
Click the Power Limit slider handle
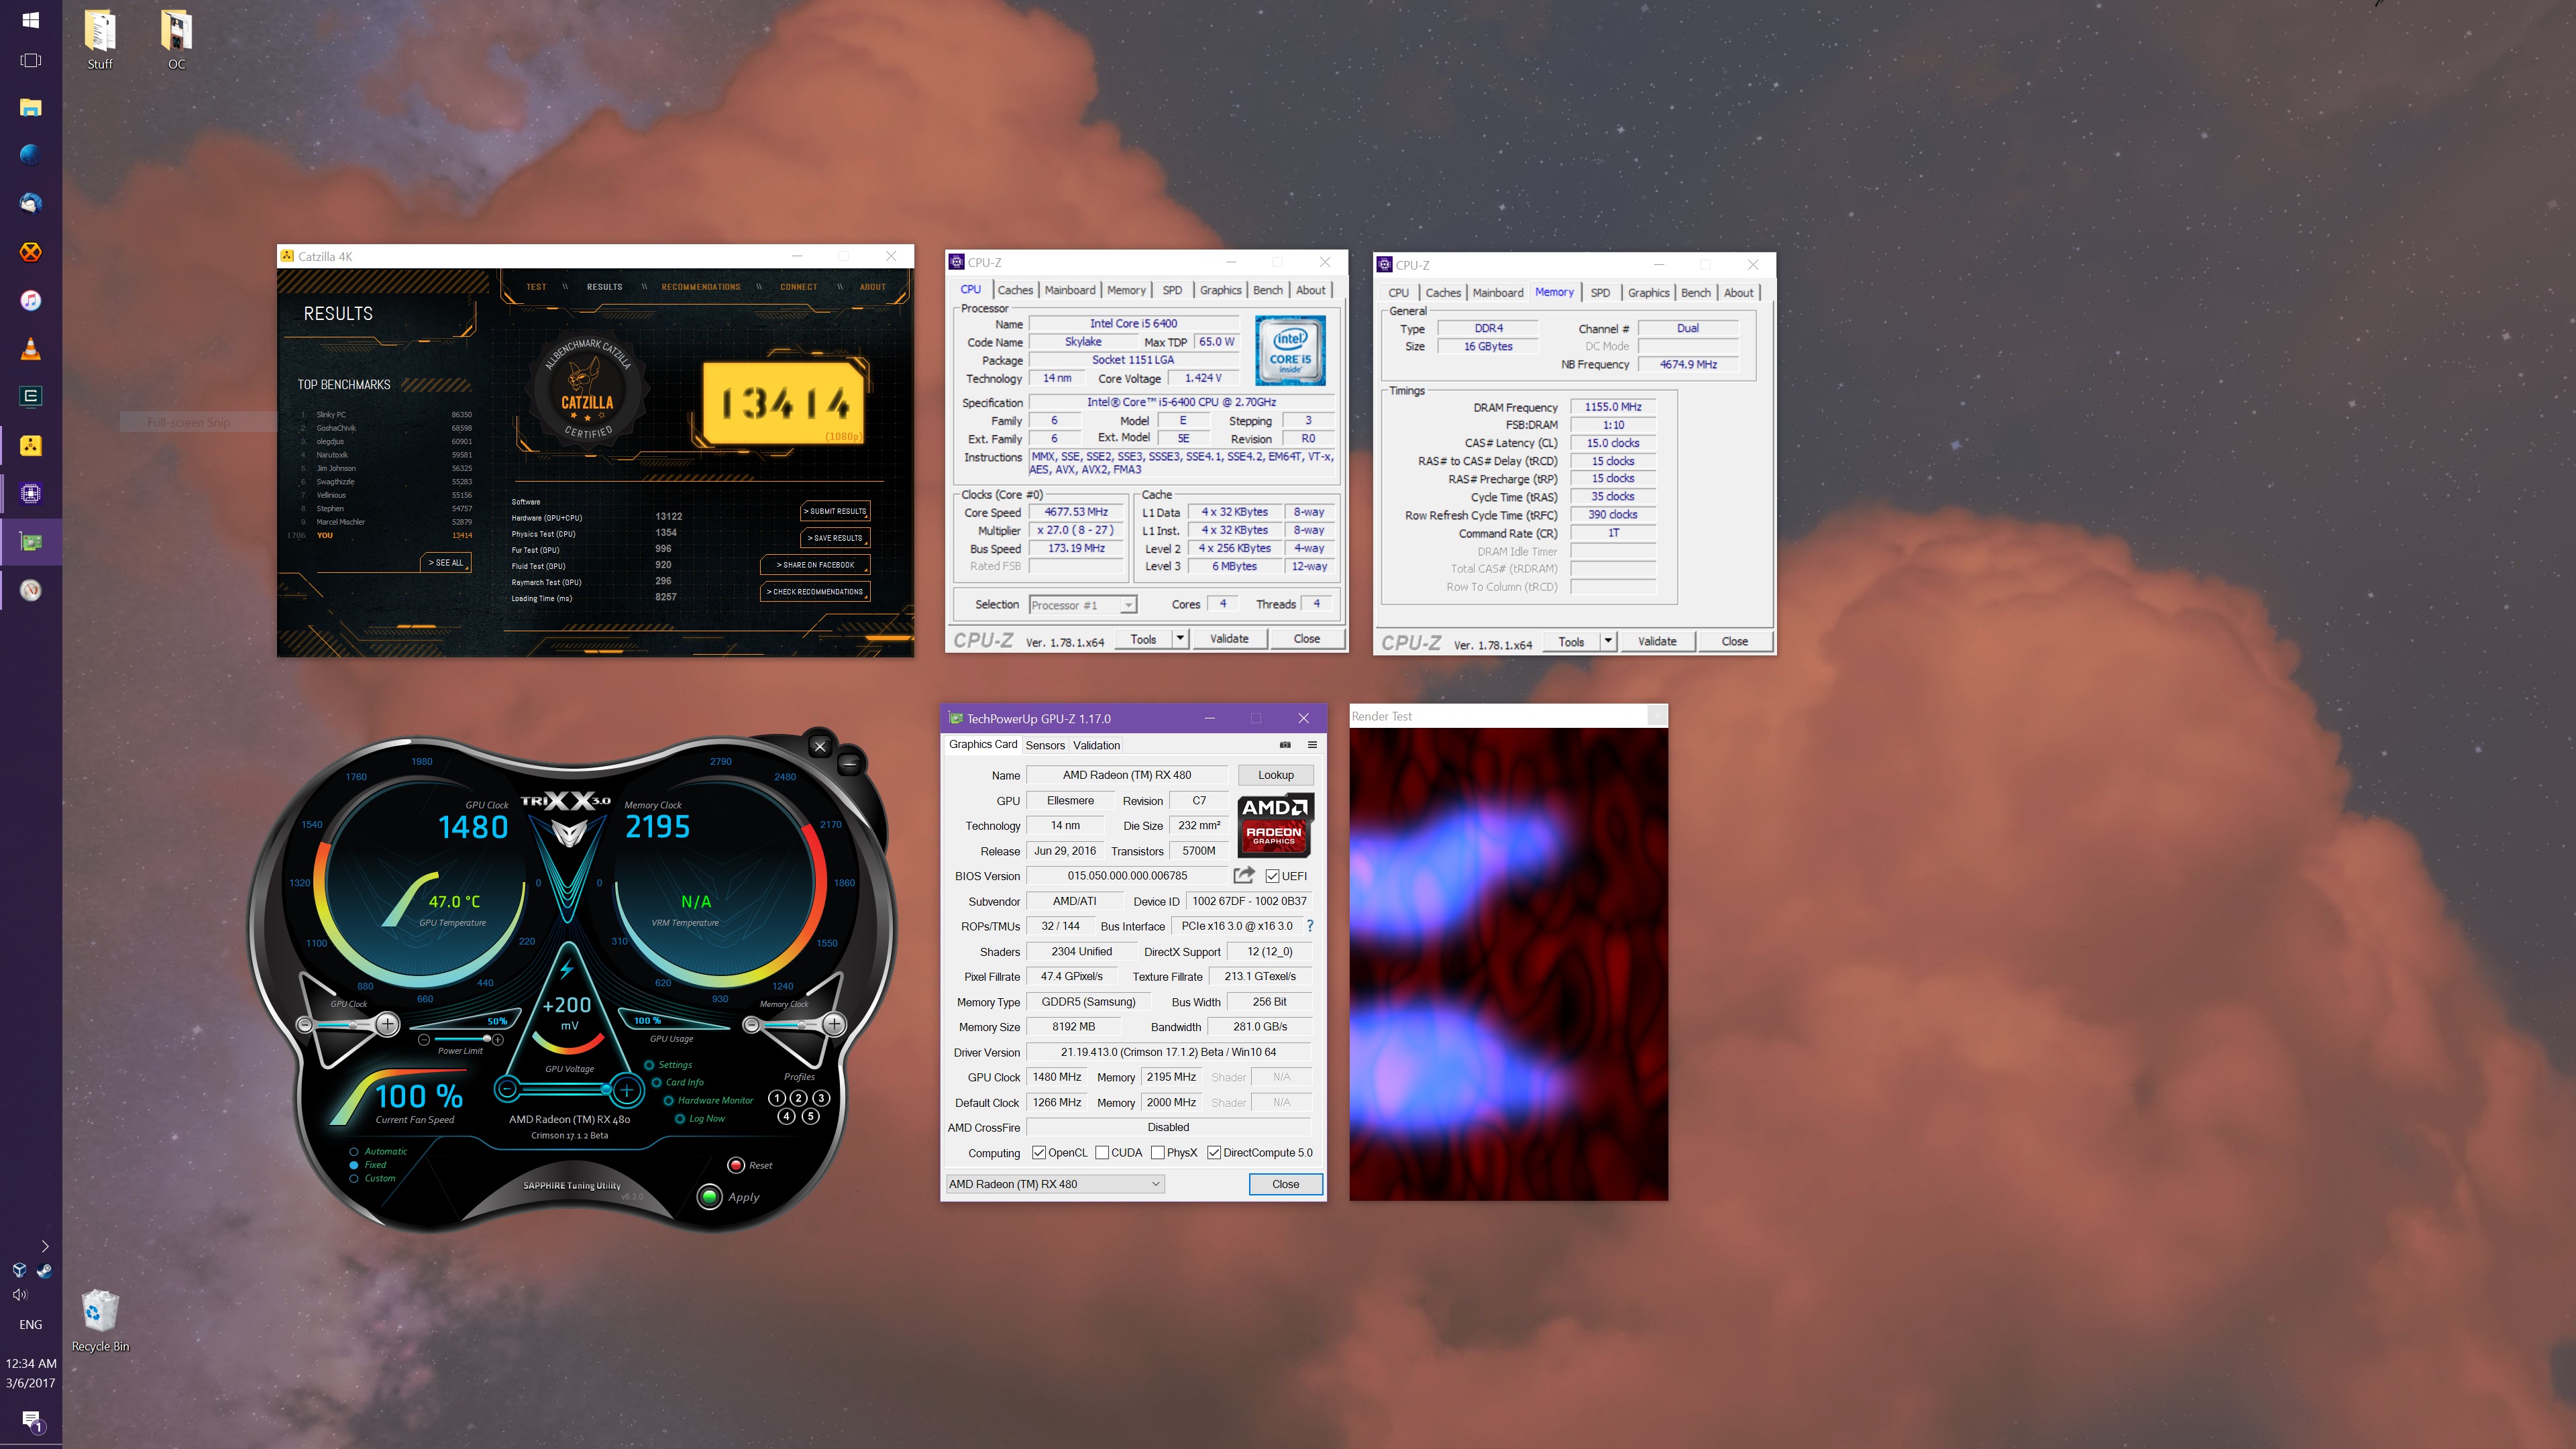pyautogui.click(x=487, y=1040)
